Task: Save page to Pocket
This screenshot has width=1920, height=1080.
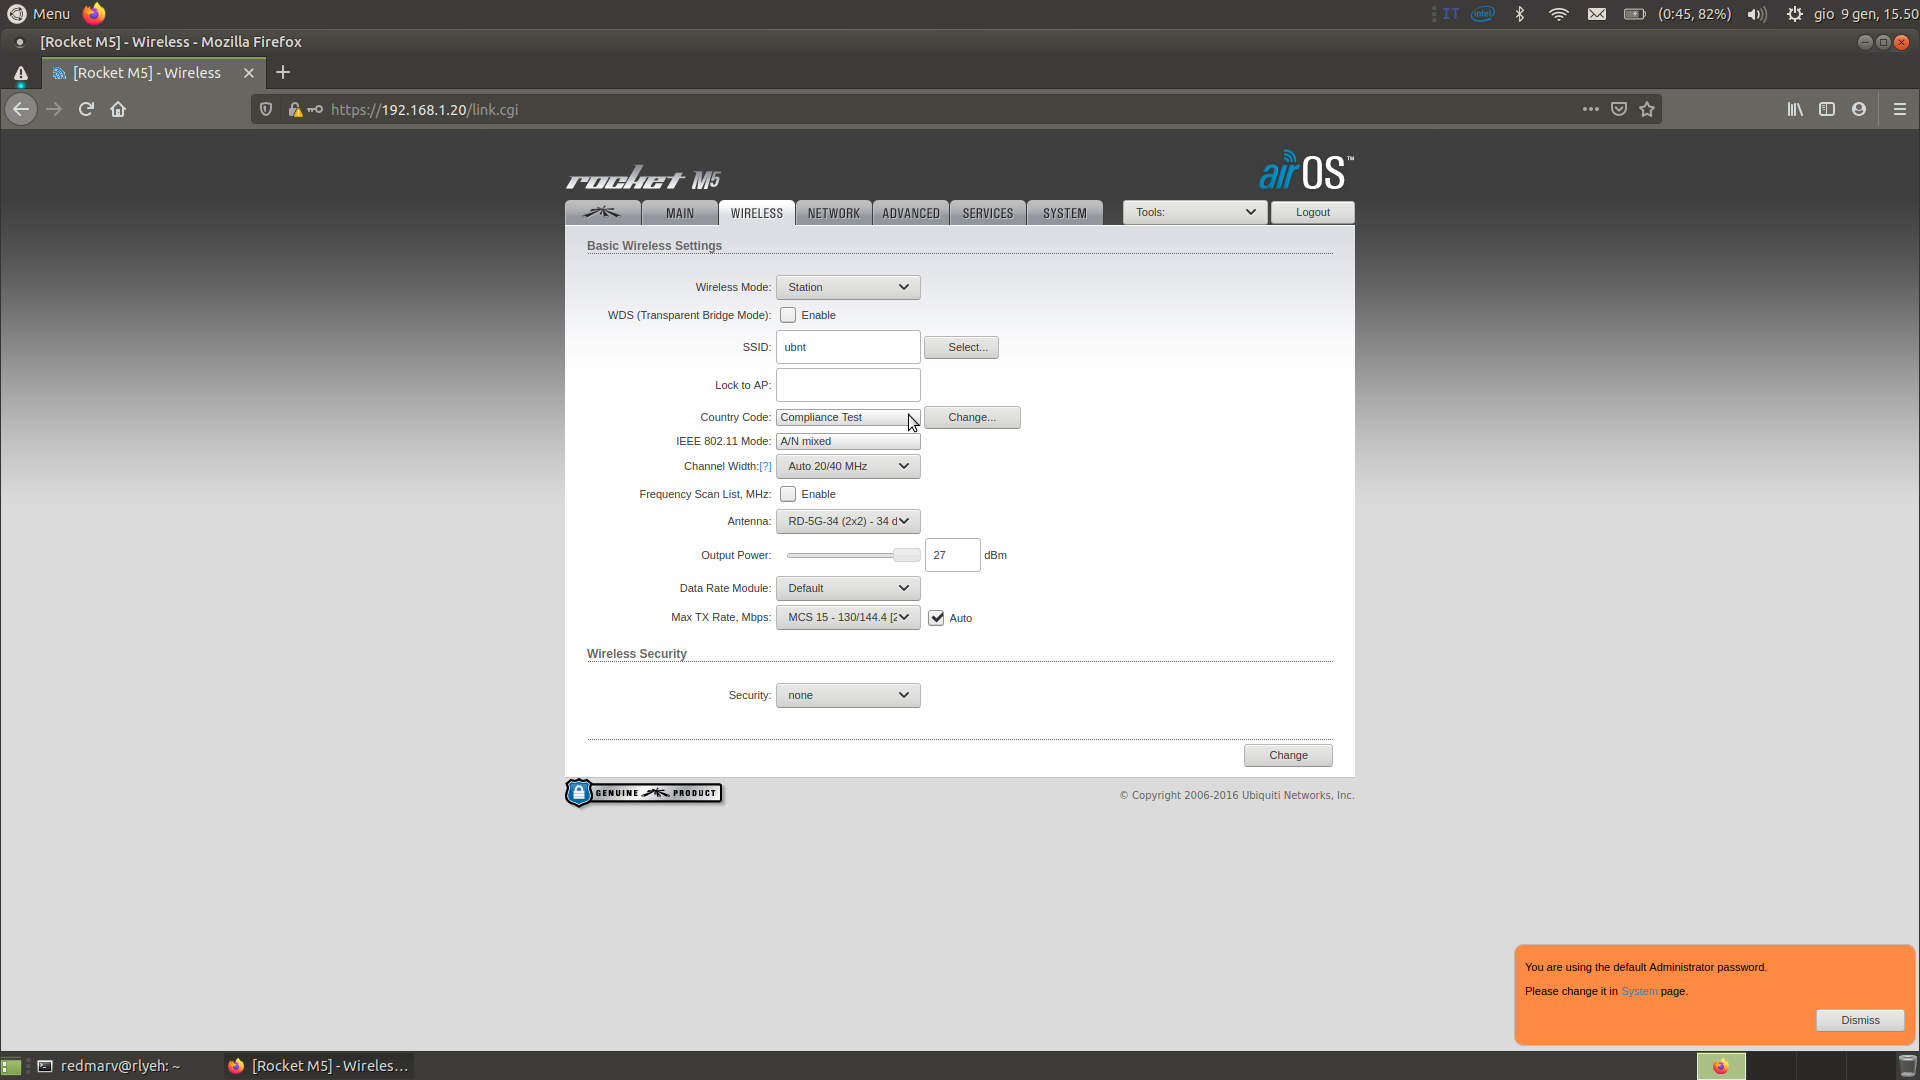Action: (x=1619, y=109)
